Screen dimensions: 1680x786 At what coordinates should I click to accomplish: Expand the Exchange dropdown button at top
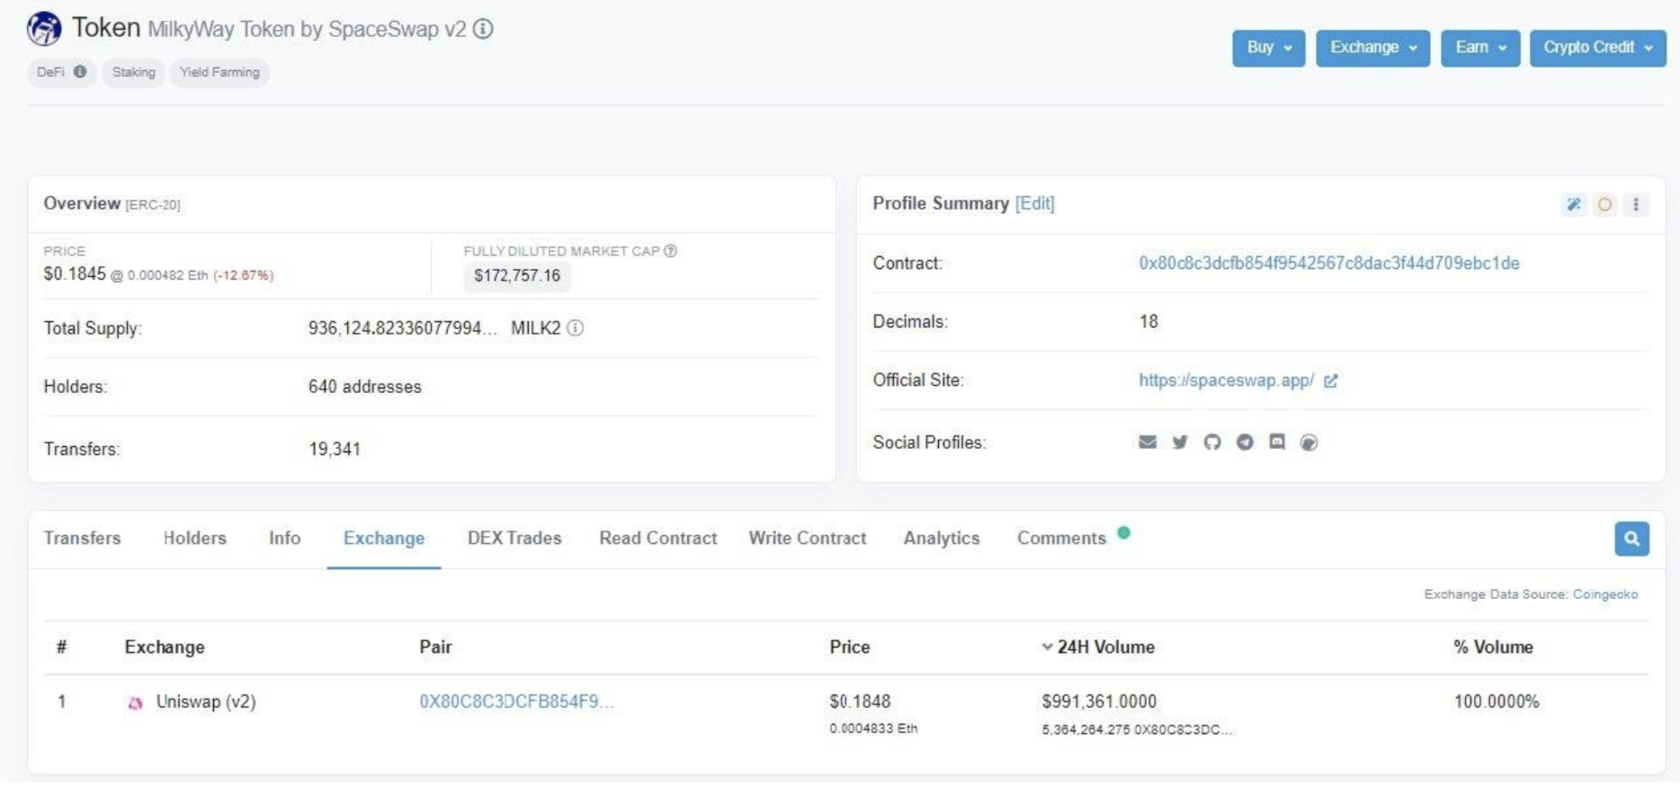pyautogui.click(x=1373, y=48)
